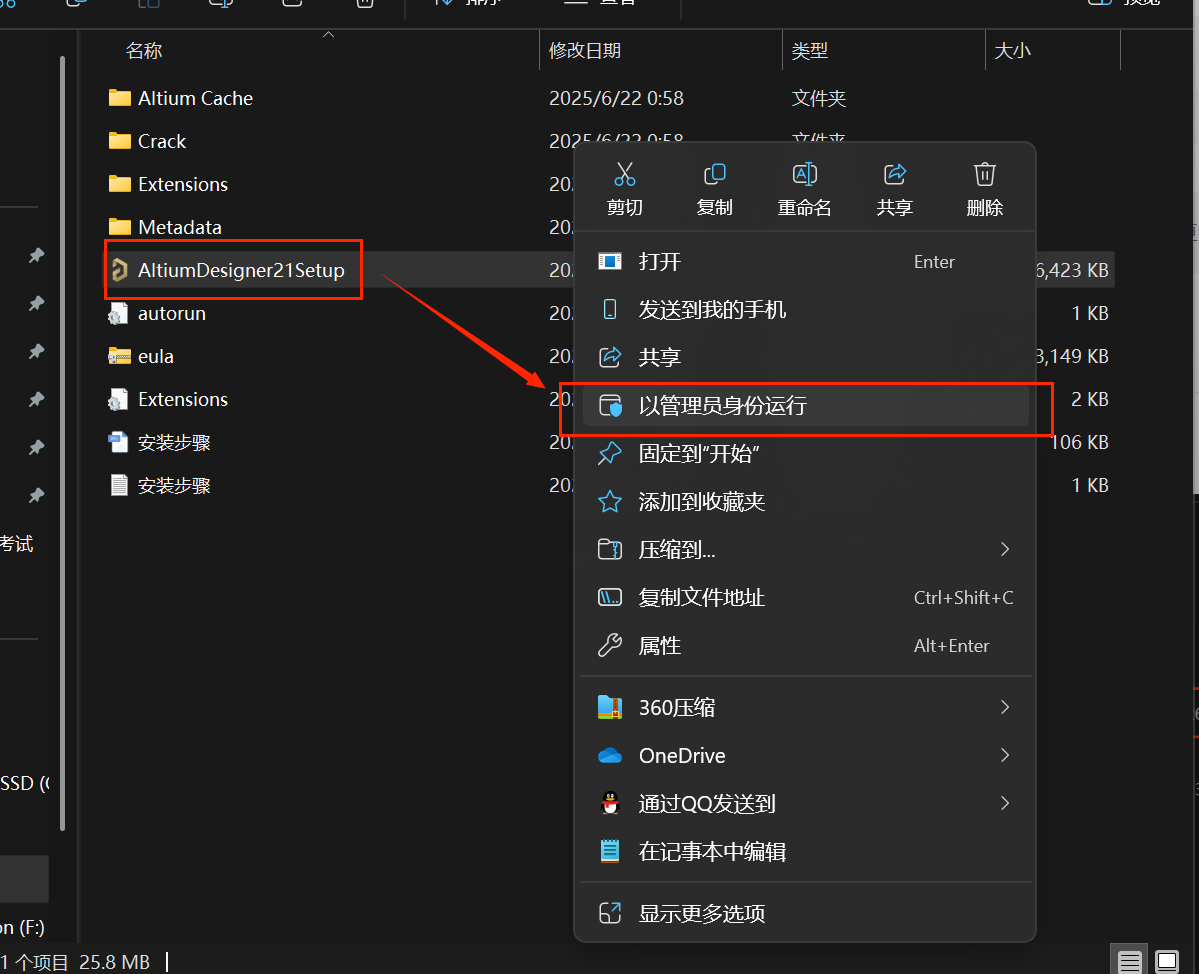Select the 共享 list entry in the menu
1199x974 pixels.
tap(805, 357)
